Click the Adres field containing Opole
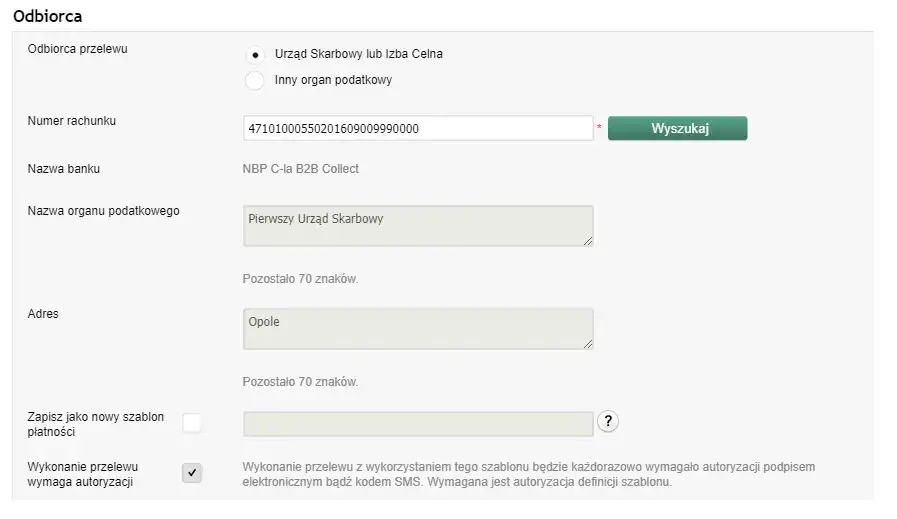This screenshot has height=519, width=897. click(x=418, y=328)
